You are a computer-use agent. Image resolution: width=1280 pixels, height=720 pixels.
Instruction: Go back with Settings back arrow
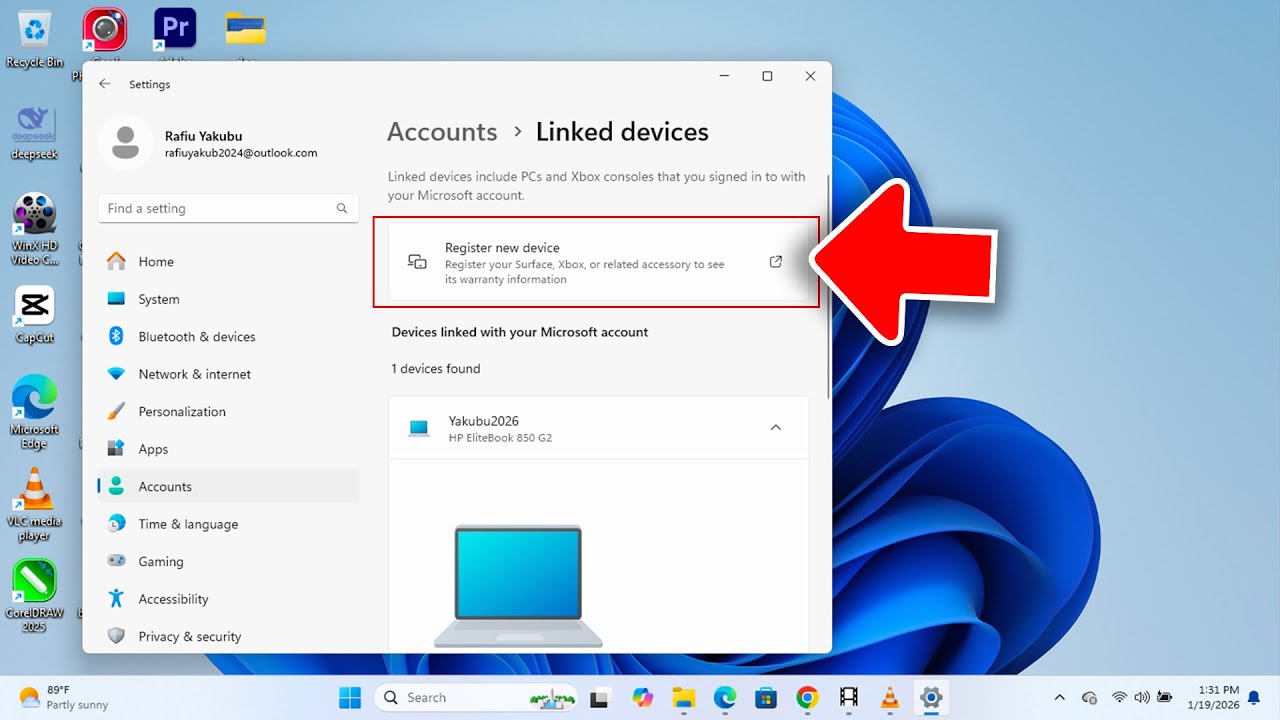pos(105,84)
